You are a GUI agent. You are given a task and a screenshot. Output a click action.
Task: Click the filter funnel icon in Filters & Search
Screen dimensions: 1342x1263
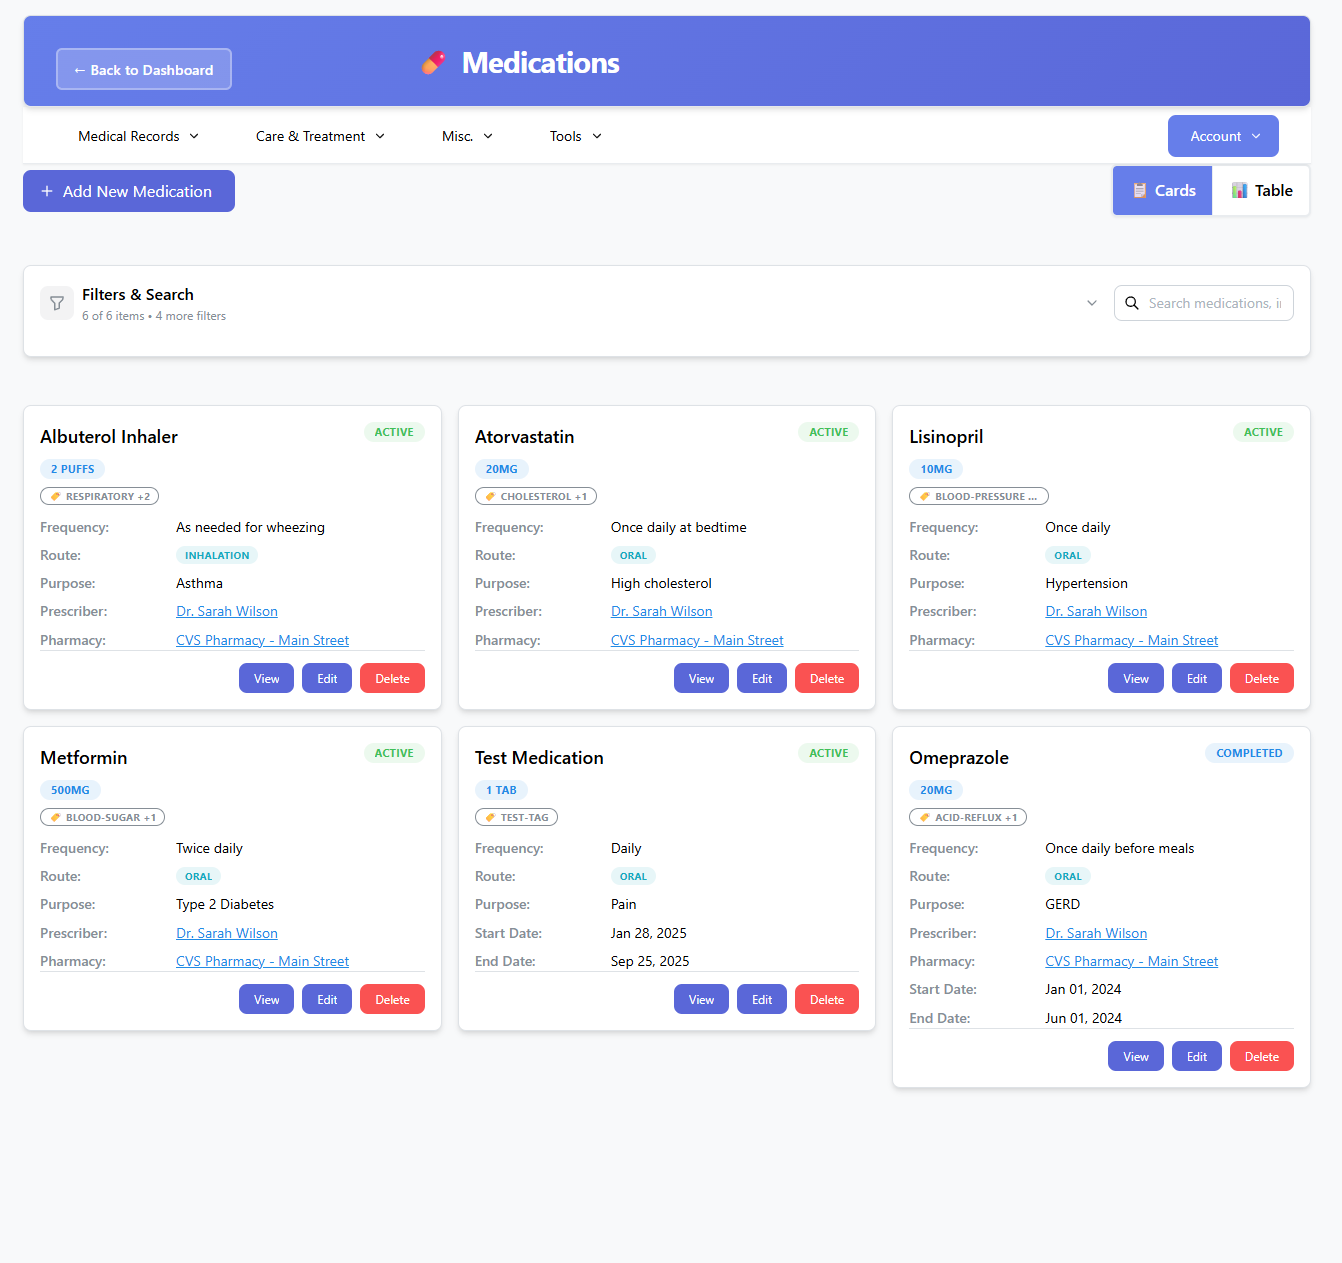click(x=56, y=303)
